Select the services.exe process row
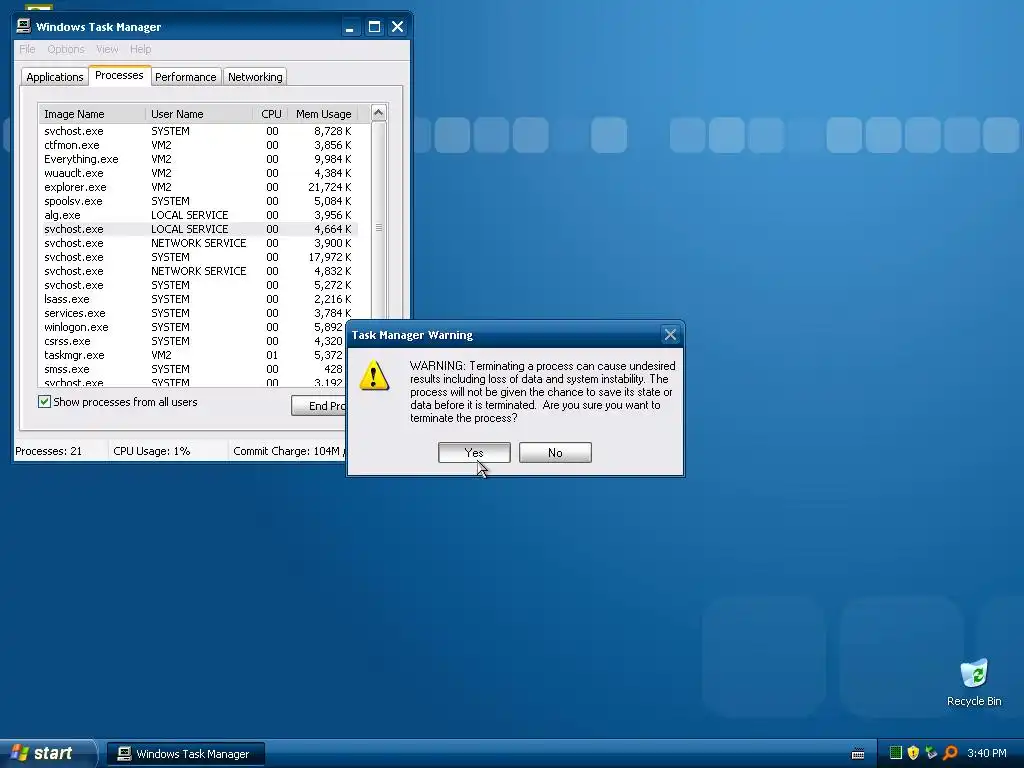 [198, 313]
